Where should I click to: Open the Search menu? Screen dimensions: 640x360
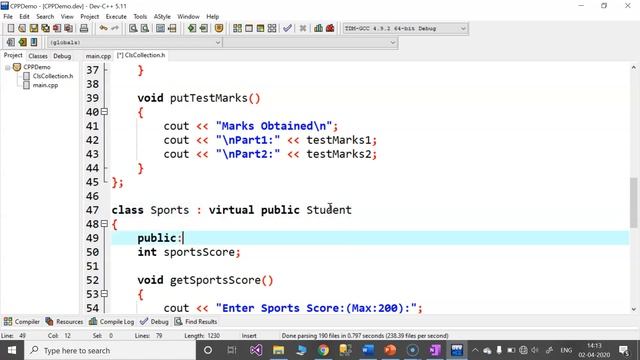[45, 17]
